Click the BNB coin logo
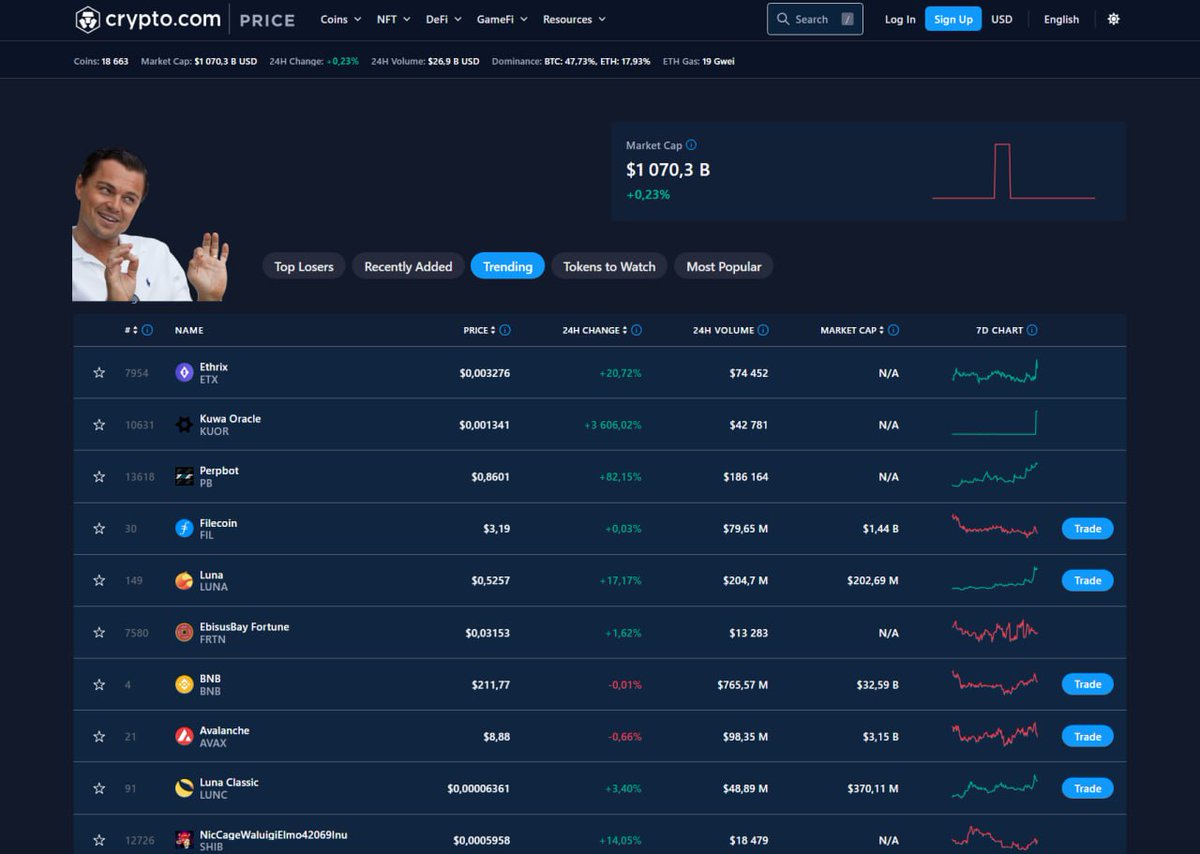The width and height of the screenshot is (1200, 854). [184, 685]
